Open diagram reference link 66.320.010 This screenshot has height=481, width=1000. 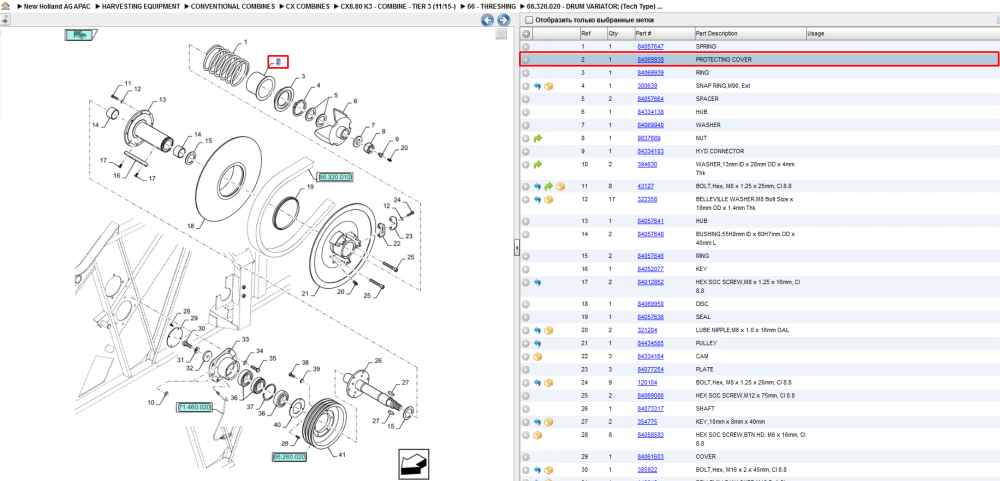point(335,177)
